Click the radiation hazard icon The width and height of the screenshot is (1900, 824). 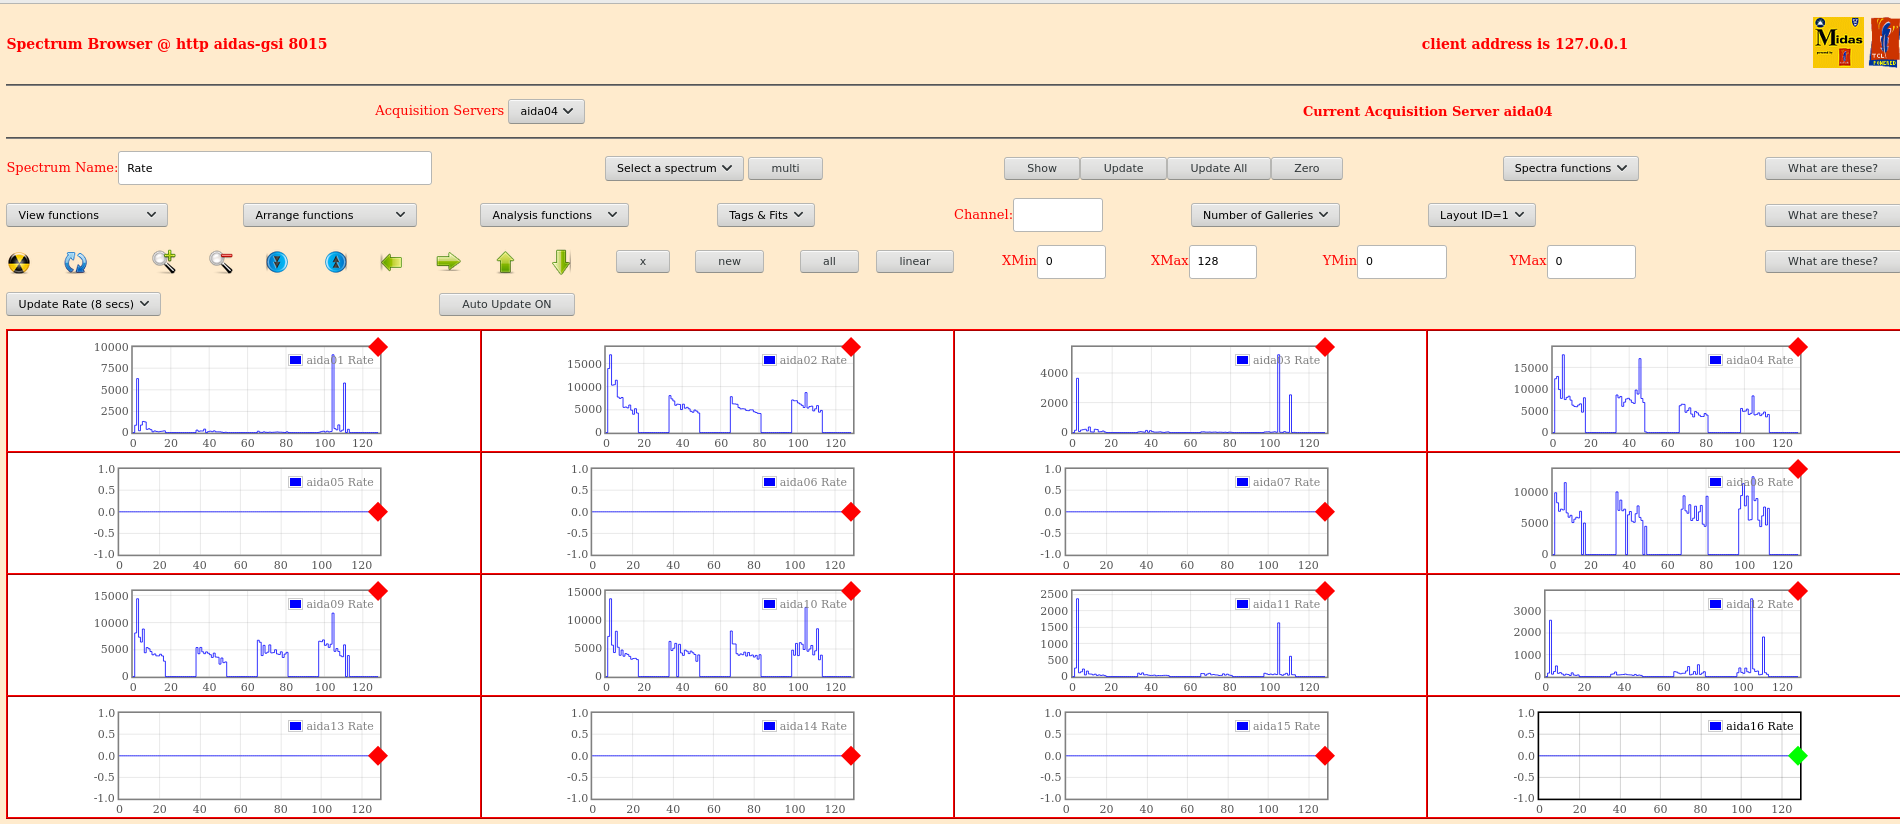[x=19, y=263]
